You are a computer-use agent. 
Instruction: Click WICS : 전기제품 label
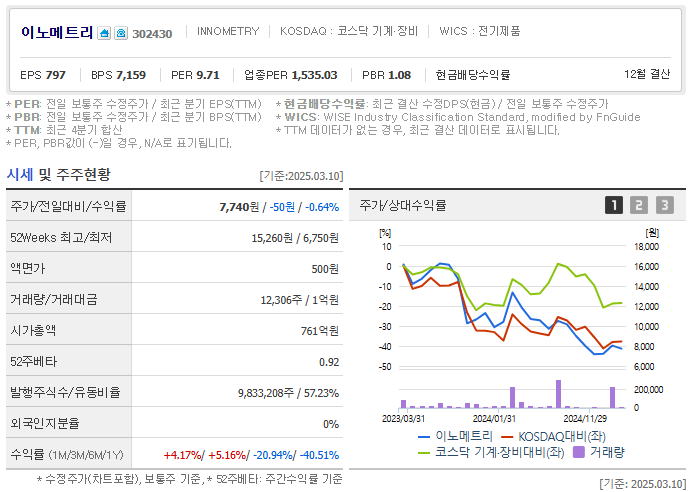click(x=480, y=31)
